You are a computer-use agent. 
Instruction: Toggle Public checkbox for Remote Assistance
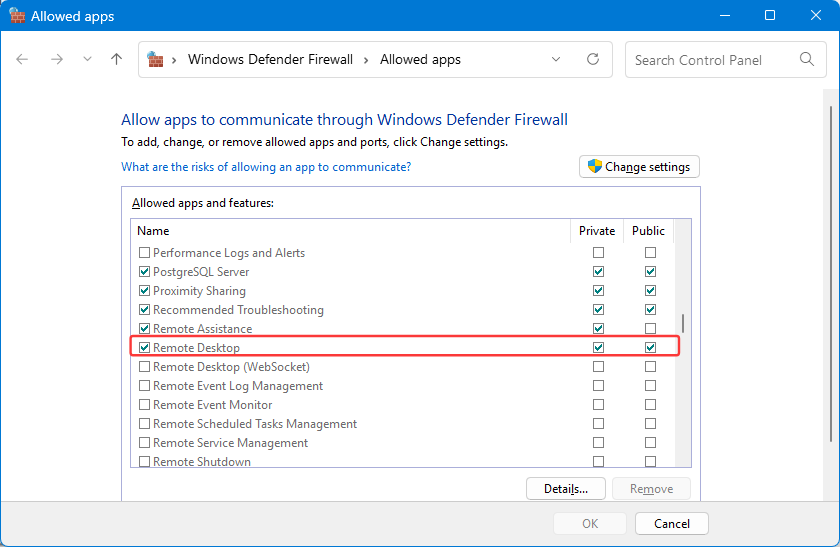click(650, 329)
